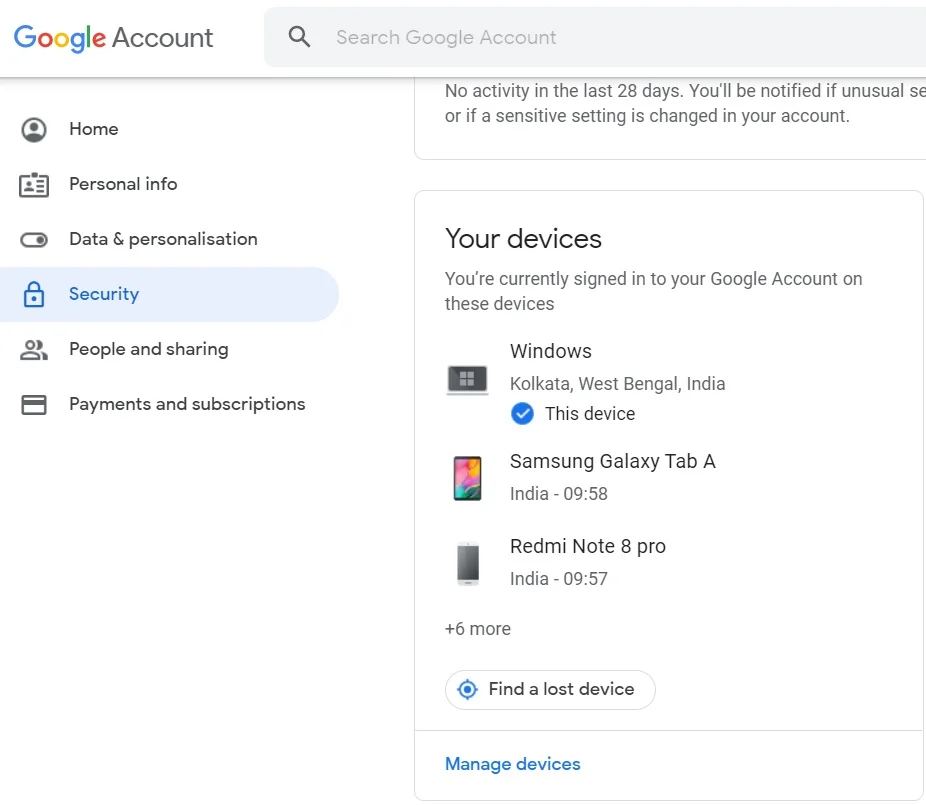
Task: Click the lost device target icon
Action: click(x=467, y=689)
